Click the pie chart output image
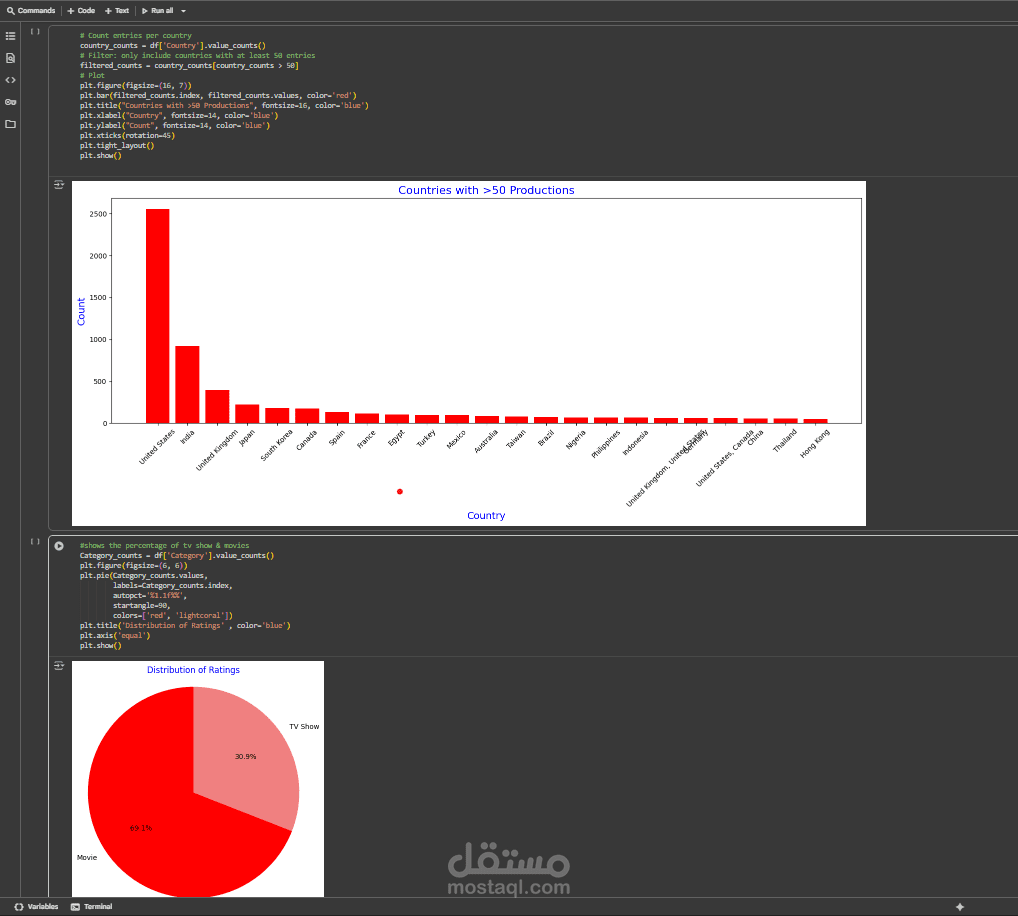The image size is (1018, 916). click(x=197, y=779)
